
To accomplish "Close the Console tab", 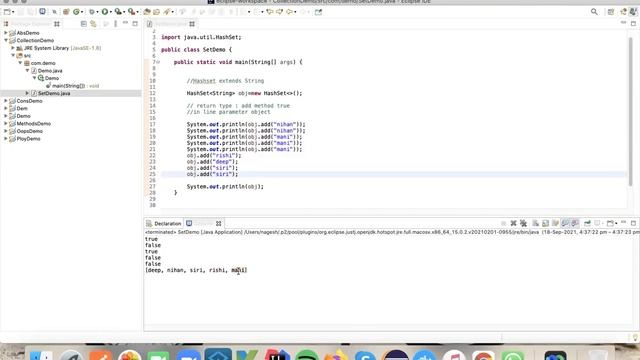I will (x=219, y=223).
